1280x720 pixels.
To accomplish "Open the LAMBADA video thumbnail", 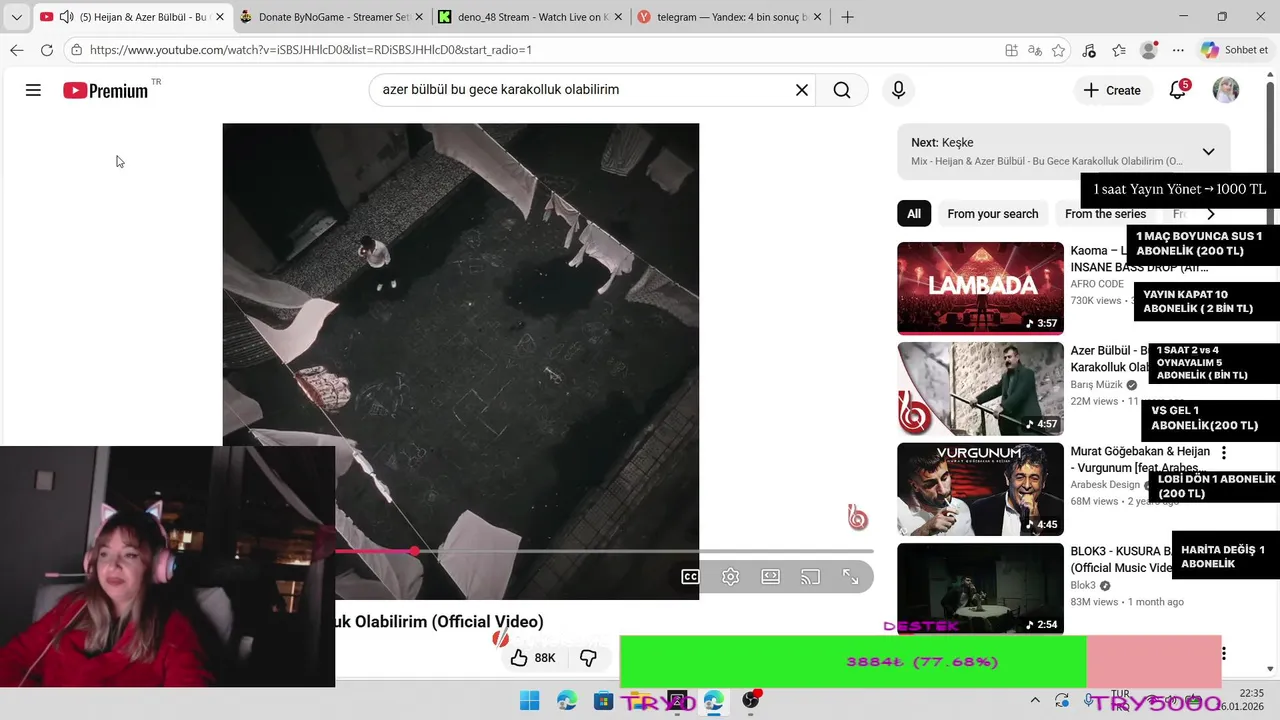I will point(980,288).
